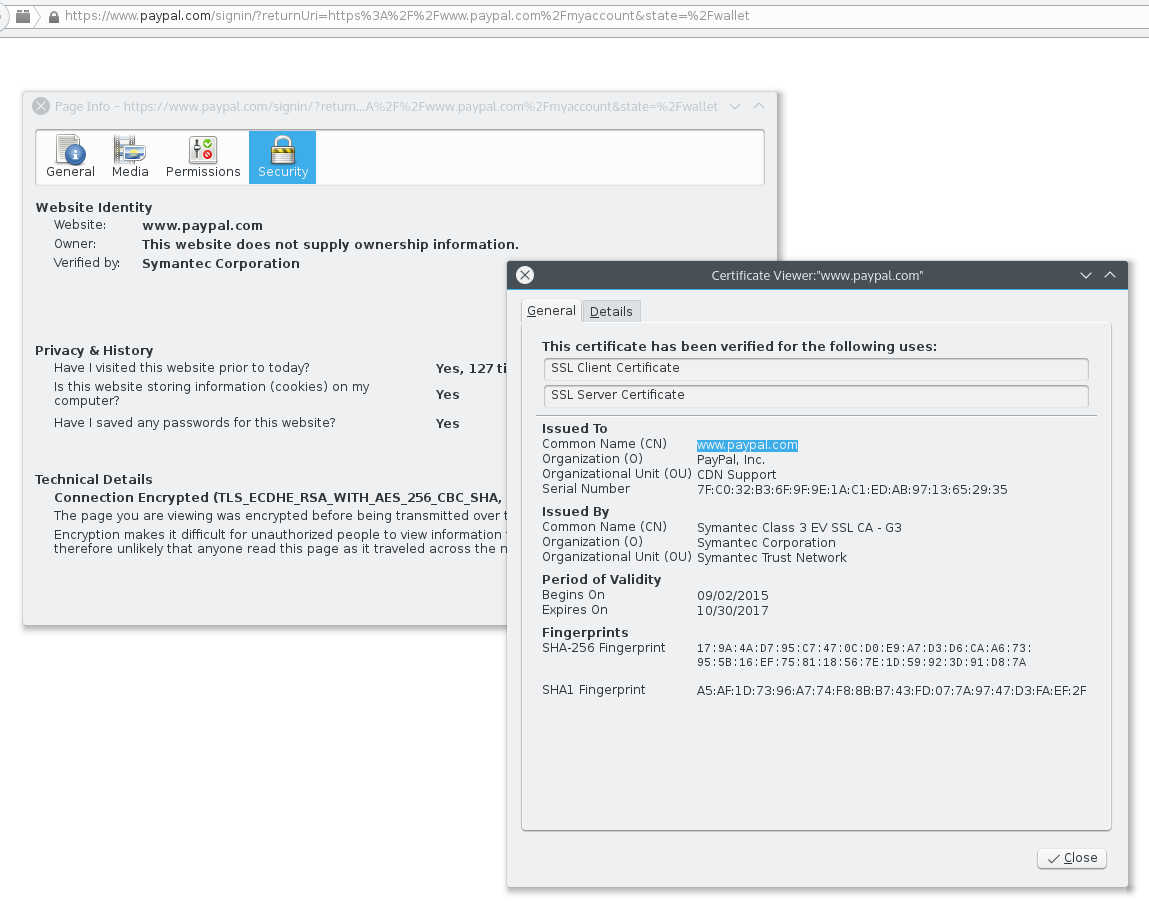Click the visit count 'Yes, 127 ti' text
This screenshot has width=1149, height=902.
tap(471, 369)
